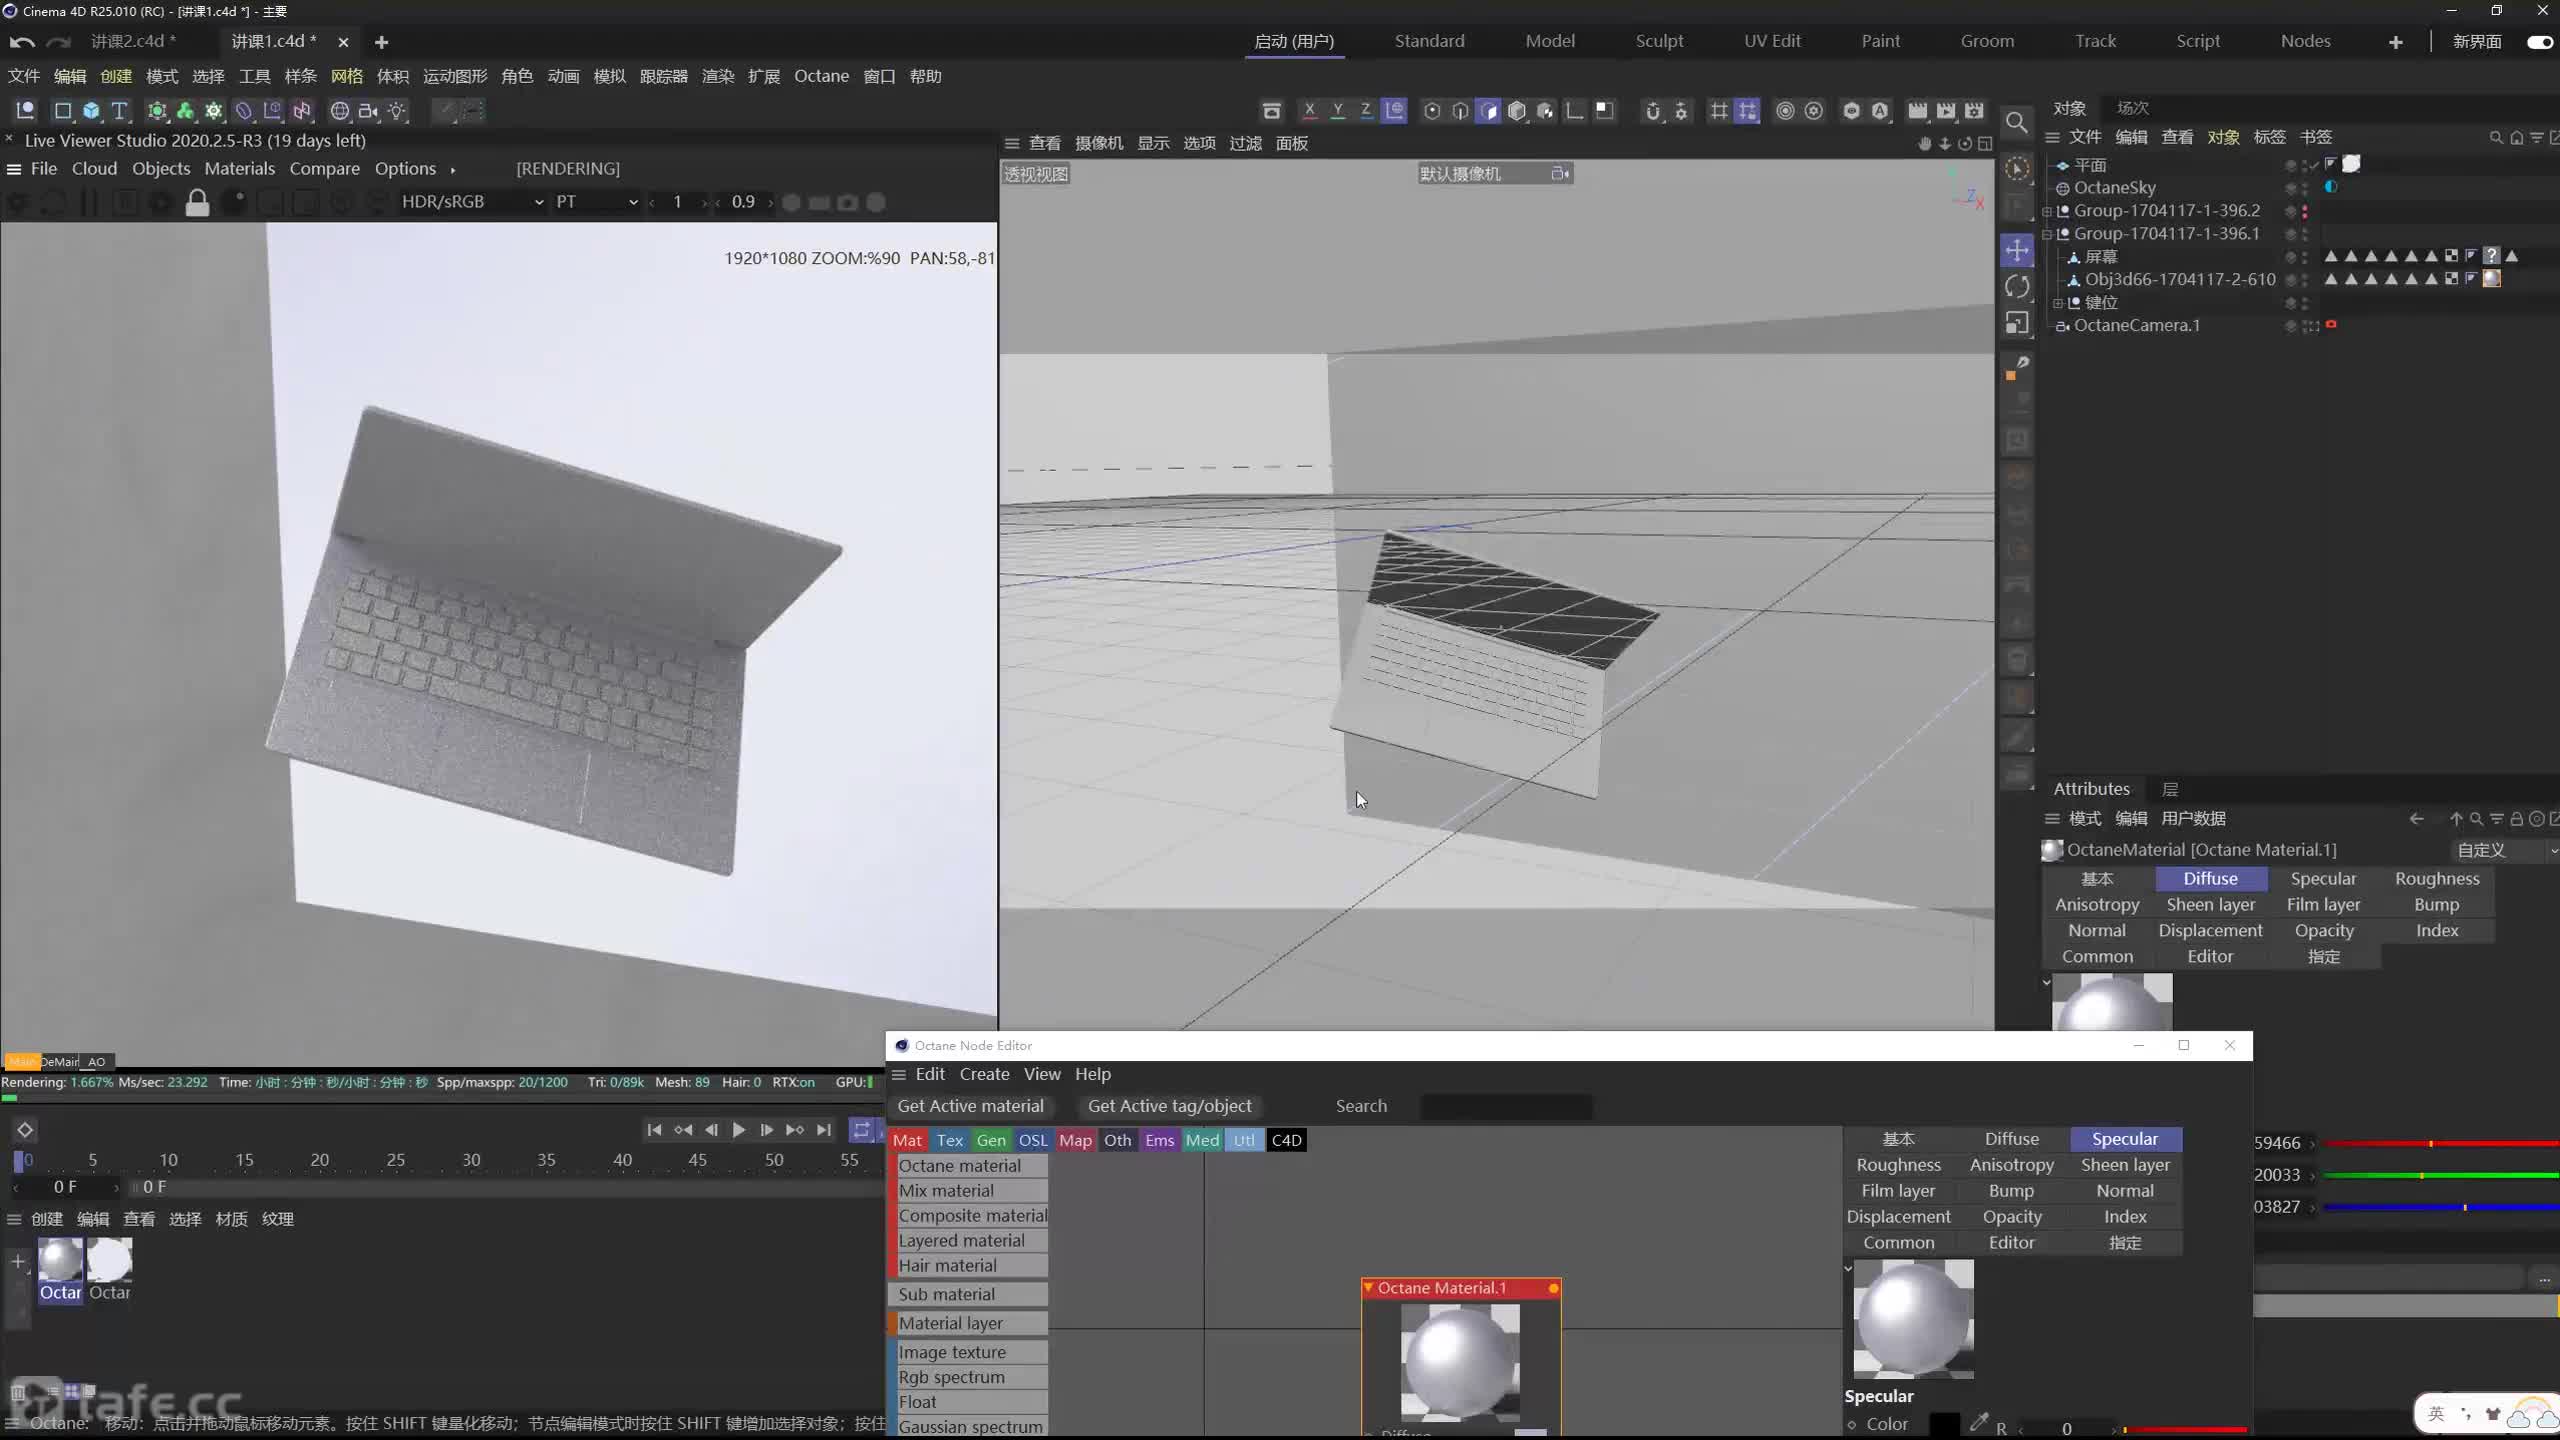The height and width of the screenshot is (1440, 2560).
Task: Click the Live Viewer lock resolution icon
Action: [x=197, y=203]
